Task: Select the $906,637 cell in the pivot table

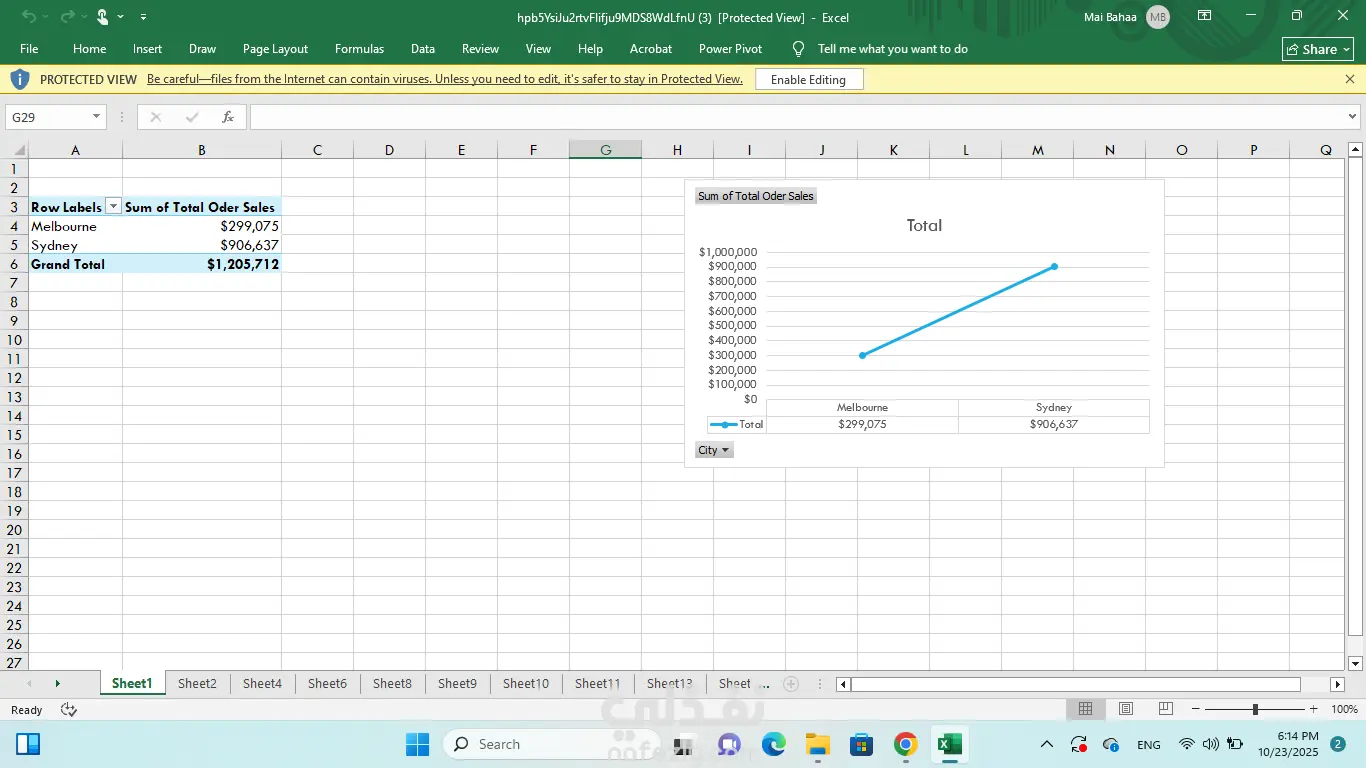Action: click(202, 245)
